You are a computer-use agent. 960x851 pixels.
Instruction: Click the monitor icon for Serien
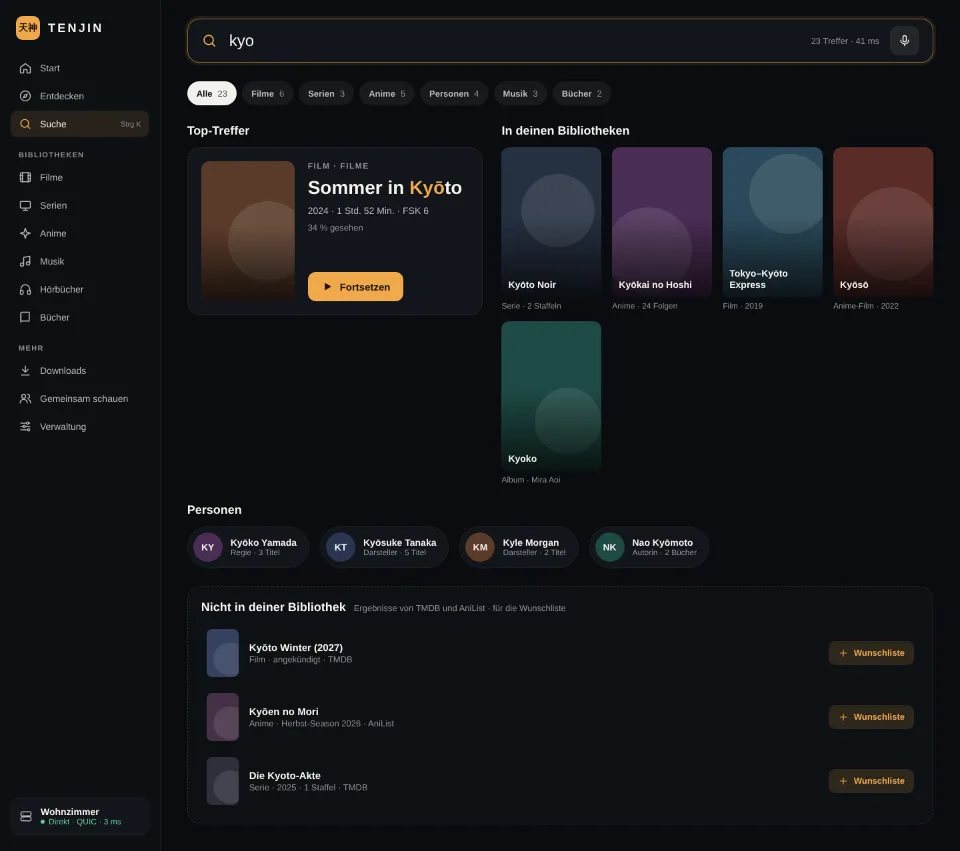click(25, 206)
